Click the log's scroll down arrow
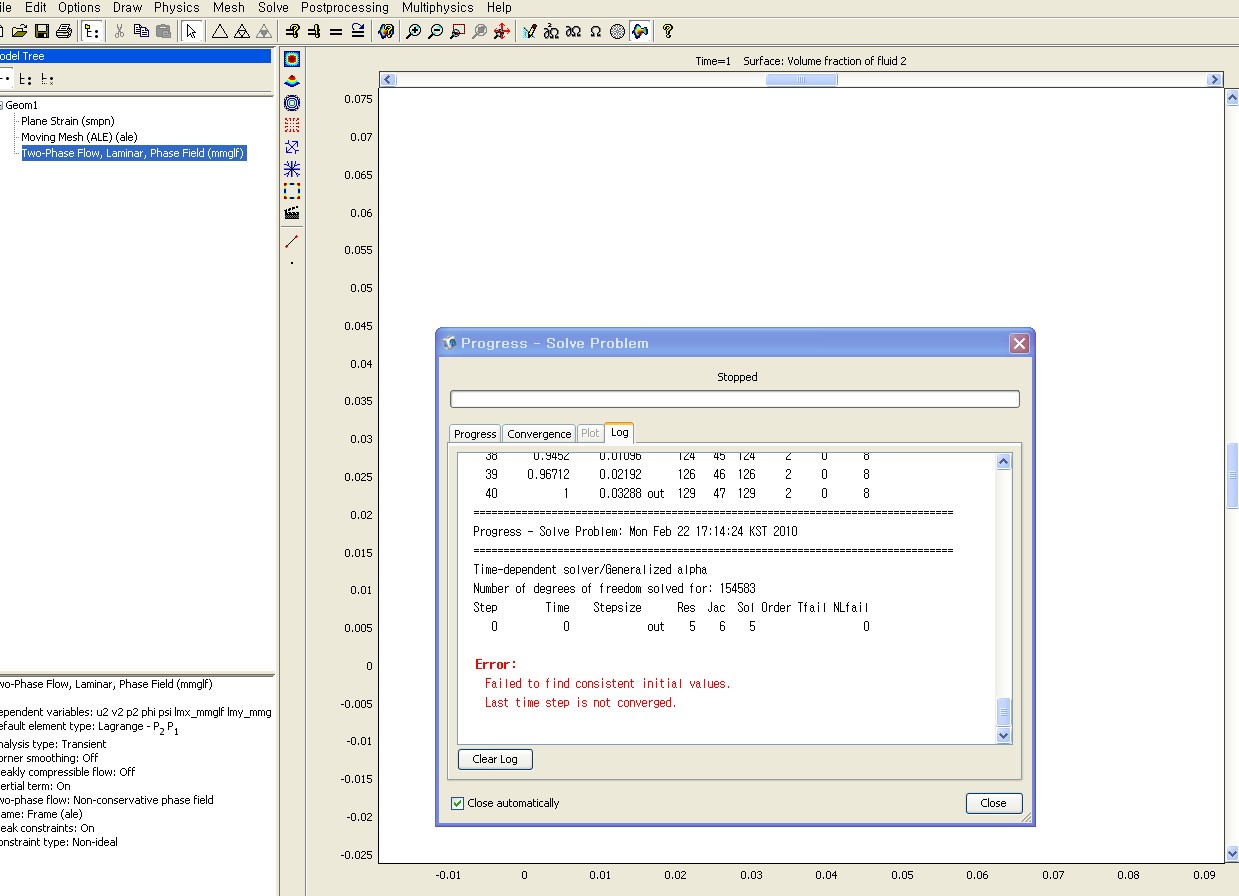 tap(1004, 735)
